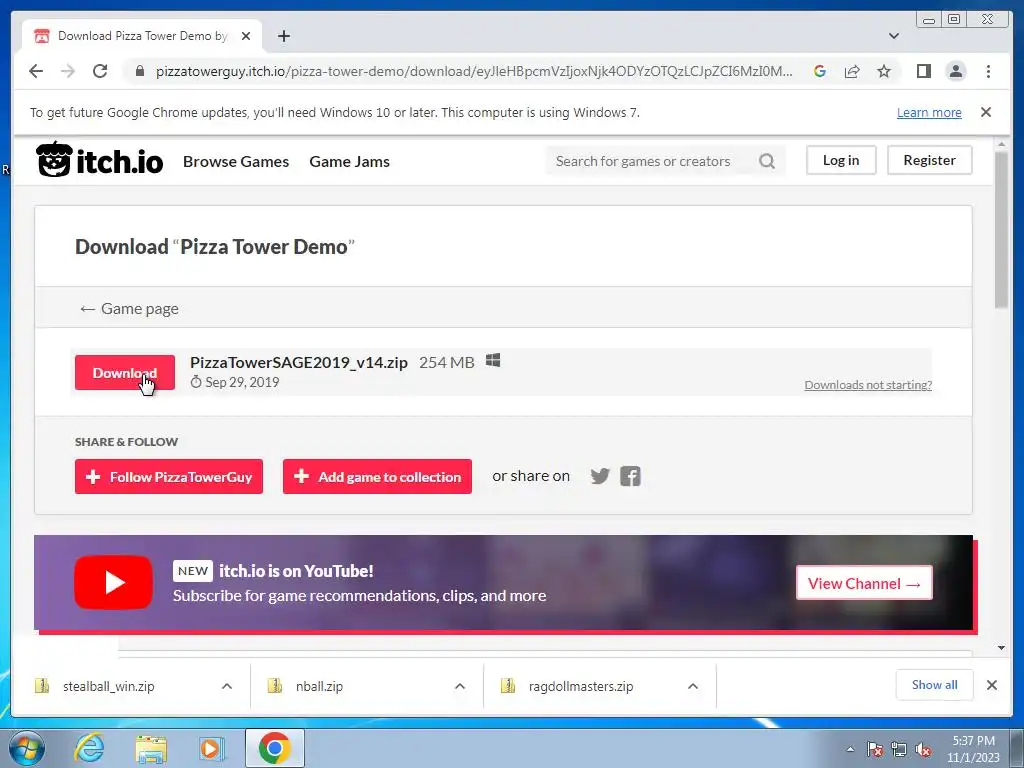Dismiss the Windows 7 update notice
The width and height of the screenshot is (1024, 768).
click(x=986, y=112)
